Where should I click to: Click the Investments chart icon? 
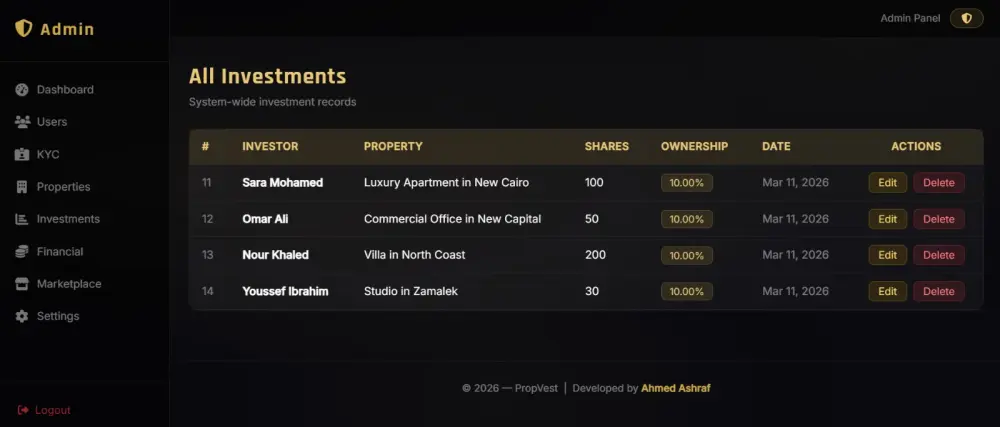coord(22,219)
